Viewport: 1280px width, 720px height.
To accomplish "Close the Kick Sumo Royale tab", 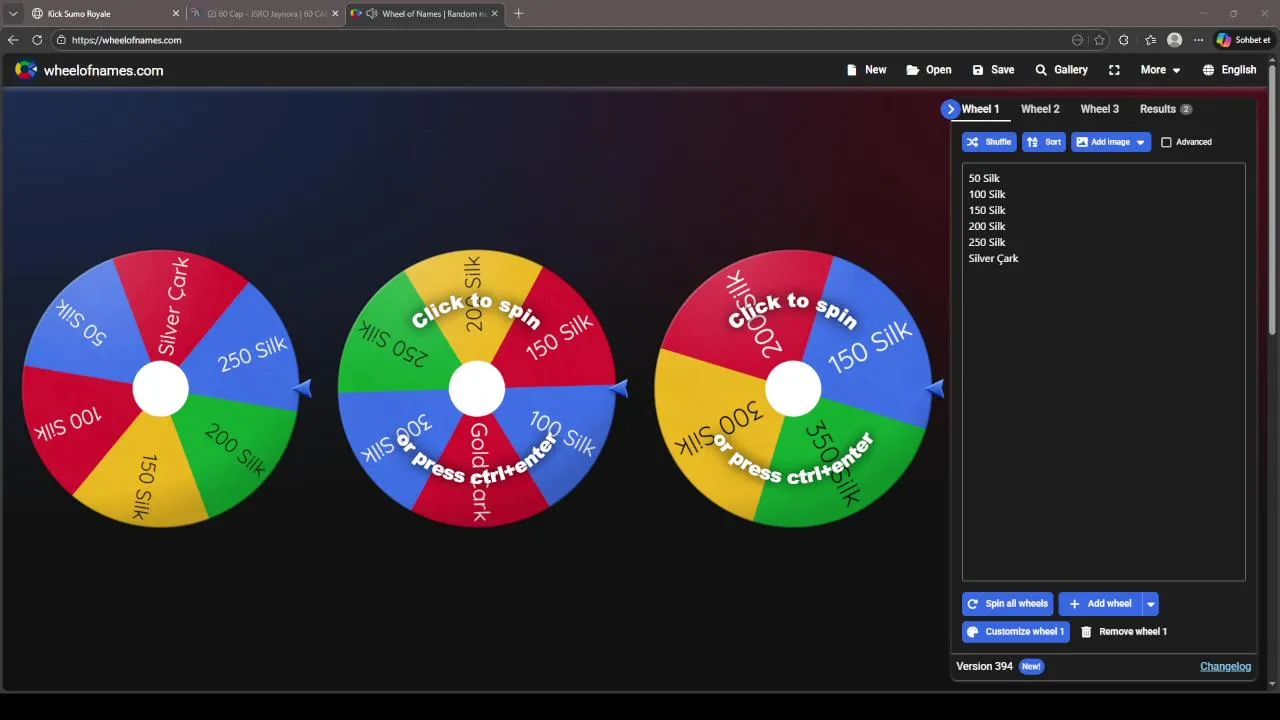I will click(x=175, y=14).
